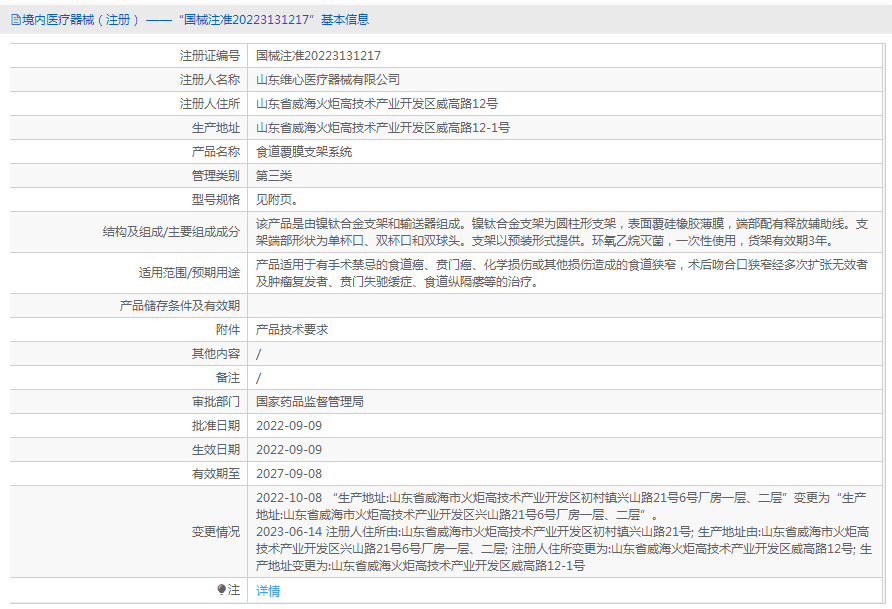This screenshot has width=892, height=609.
Task: Click the 生产地址 label
Action: pyautogui.click(x=216, y=128)
